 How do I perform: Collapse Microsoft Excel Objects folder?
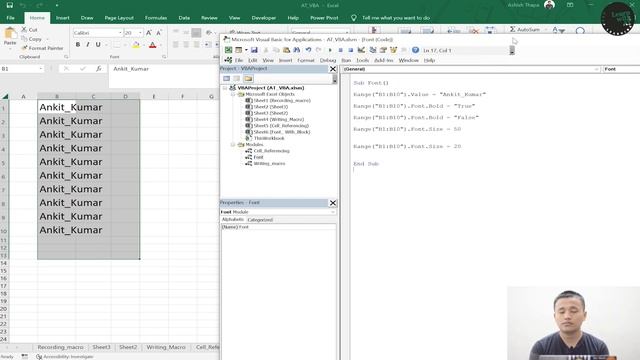point(233,94)
